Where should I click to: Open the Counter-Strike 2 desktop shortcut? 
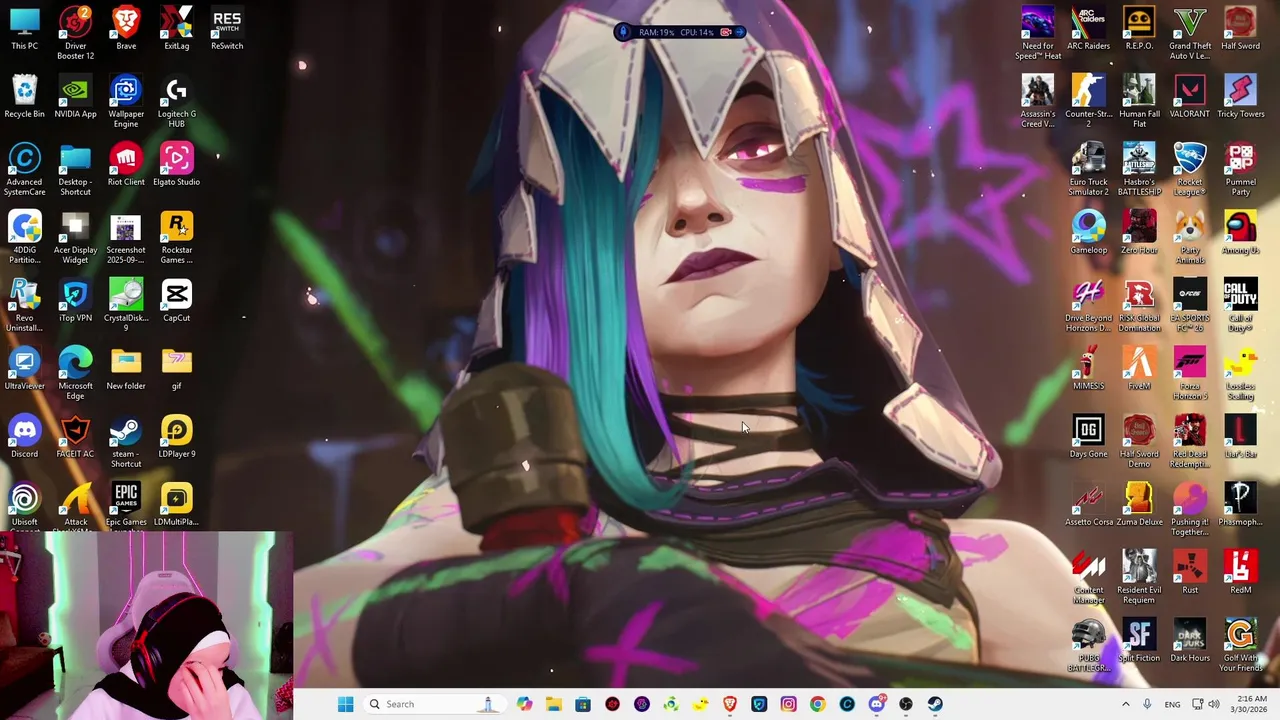(x=1089, y=101)
